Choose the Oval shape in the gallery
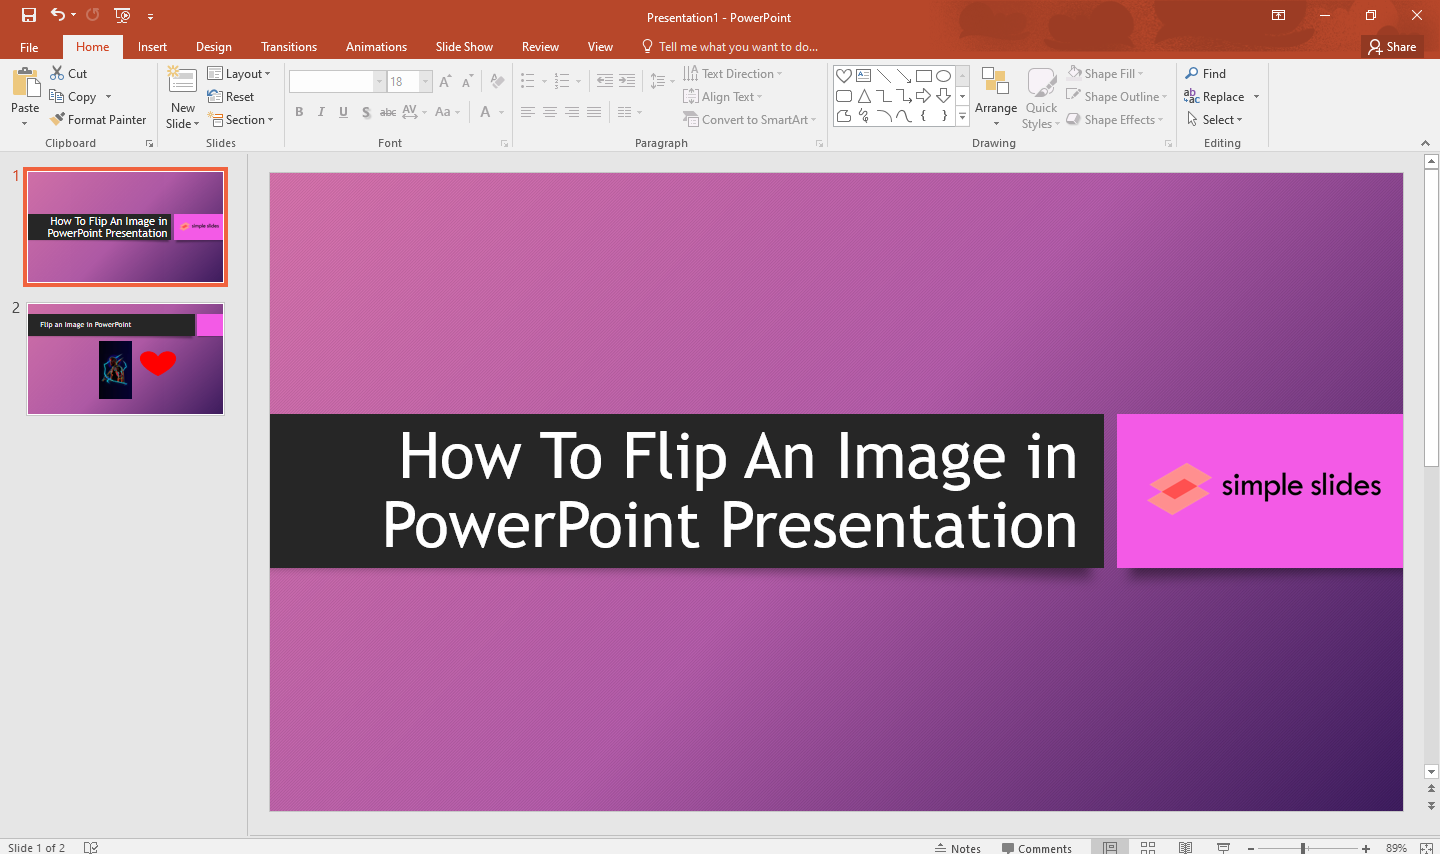 pos(944,75)
